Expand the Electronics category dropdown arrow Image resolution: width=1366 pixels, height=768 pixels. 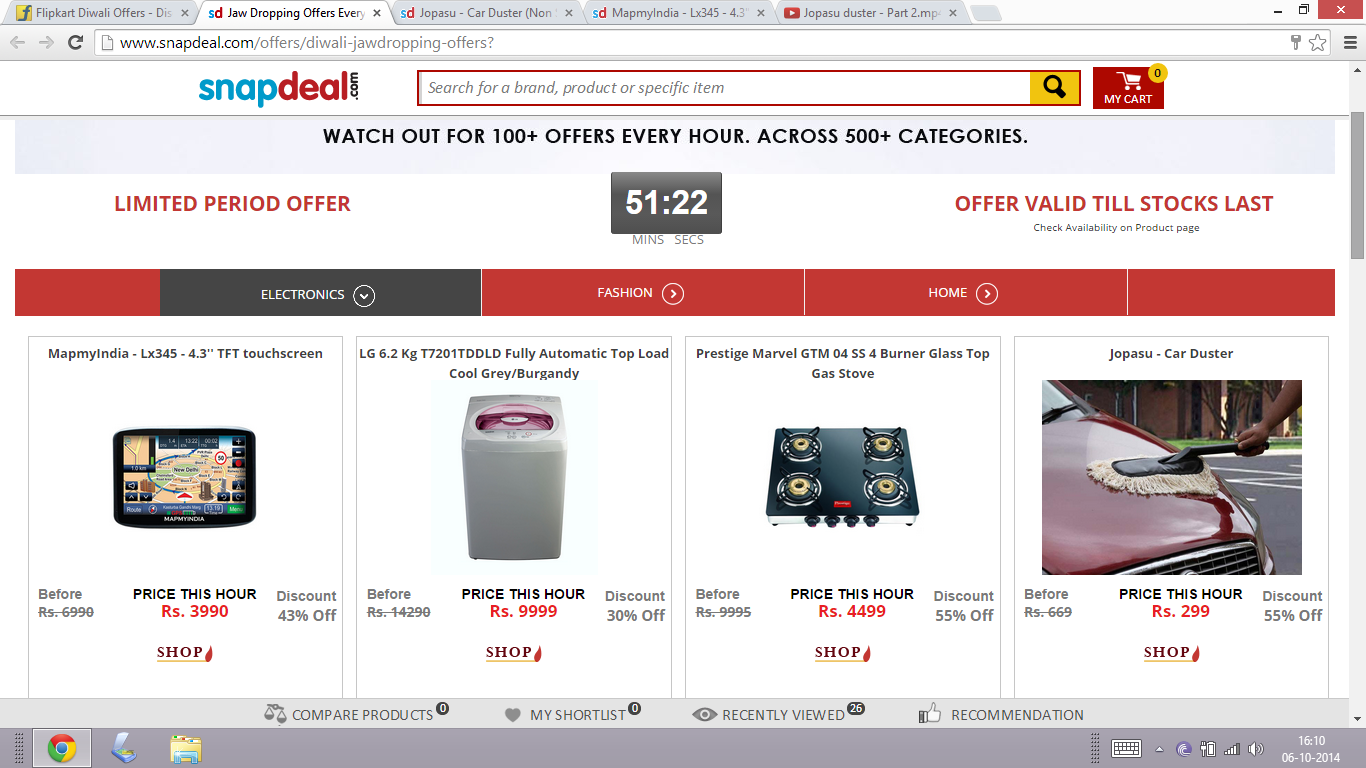coord(364,295)
